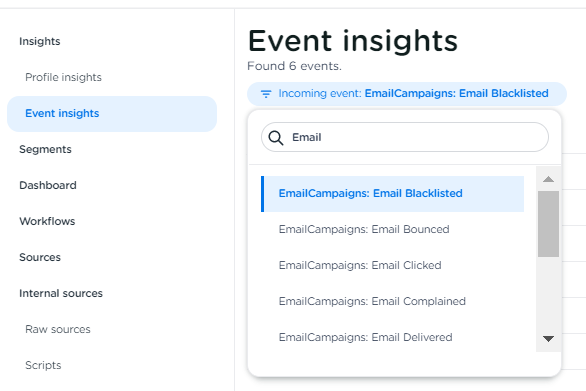Click the dropdown list scrollbar thumb
Screen dimensions: 586x391
tap(548, 224)
